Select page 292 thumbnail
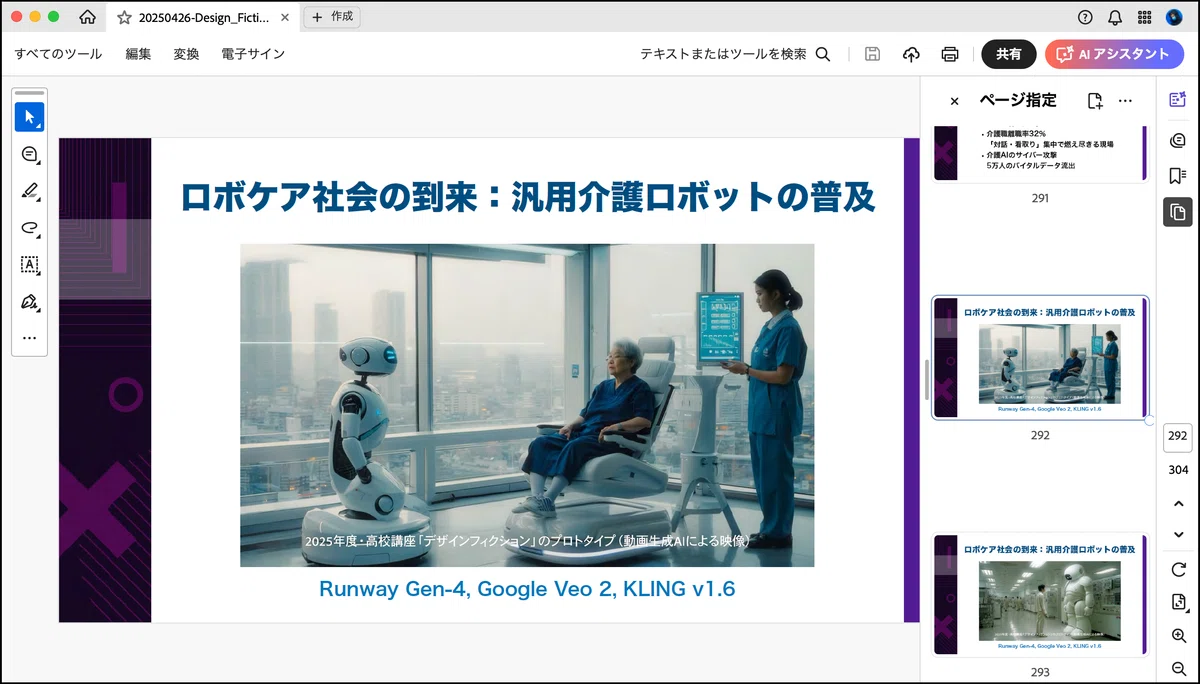Image resolution: width=1200 pixels, height=684 pixels. click(x=1040, y=357)
